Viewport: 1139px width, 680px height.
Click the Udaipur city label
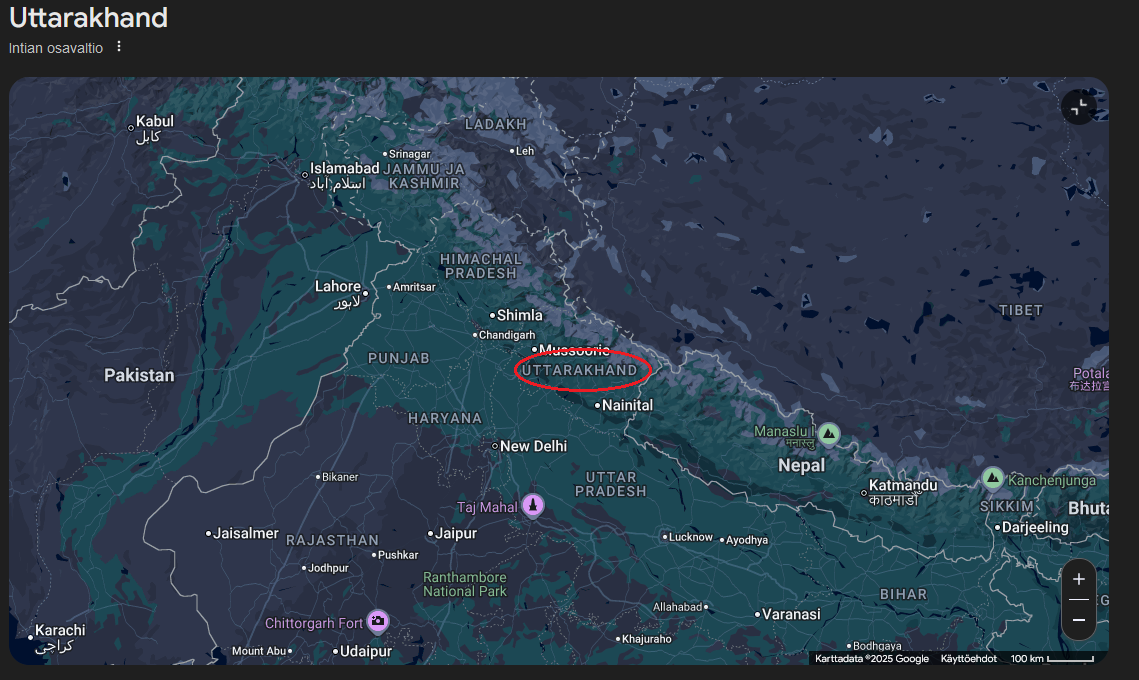click(x=365, y=651)
